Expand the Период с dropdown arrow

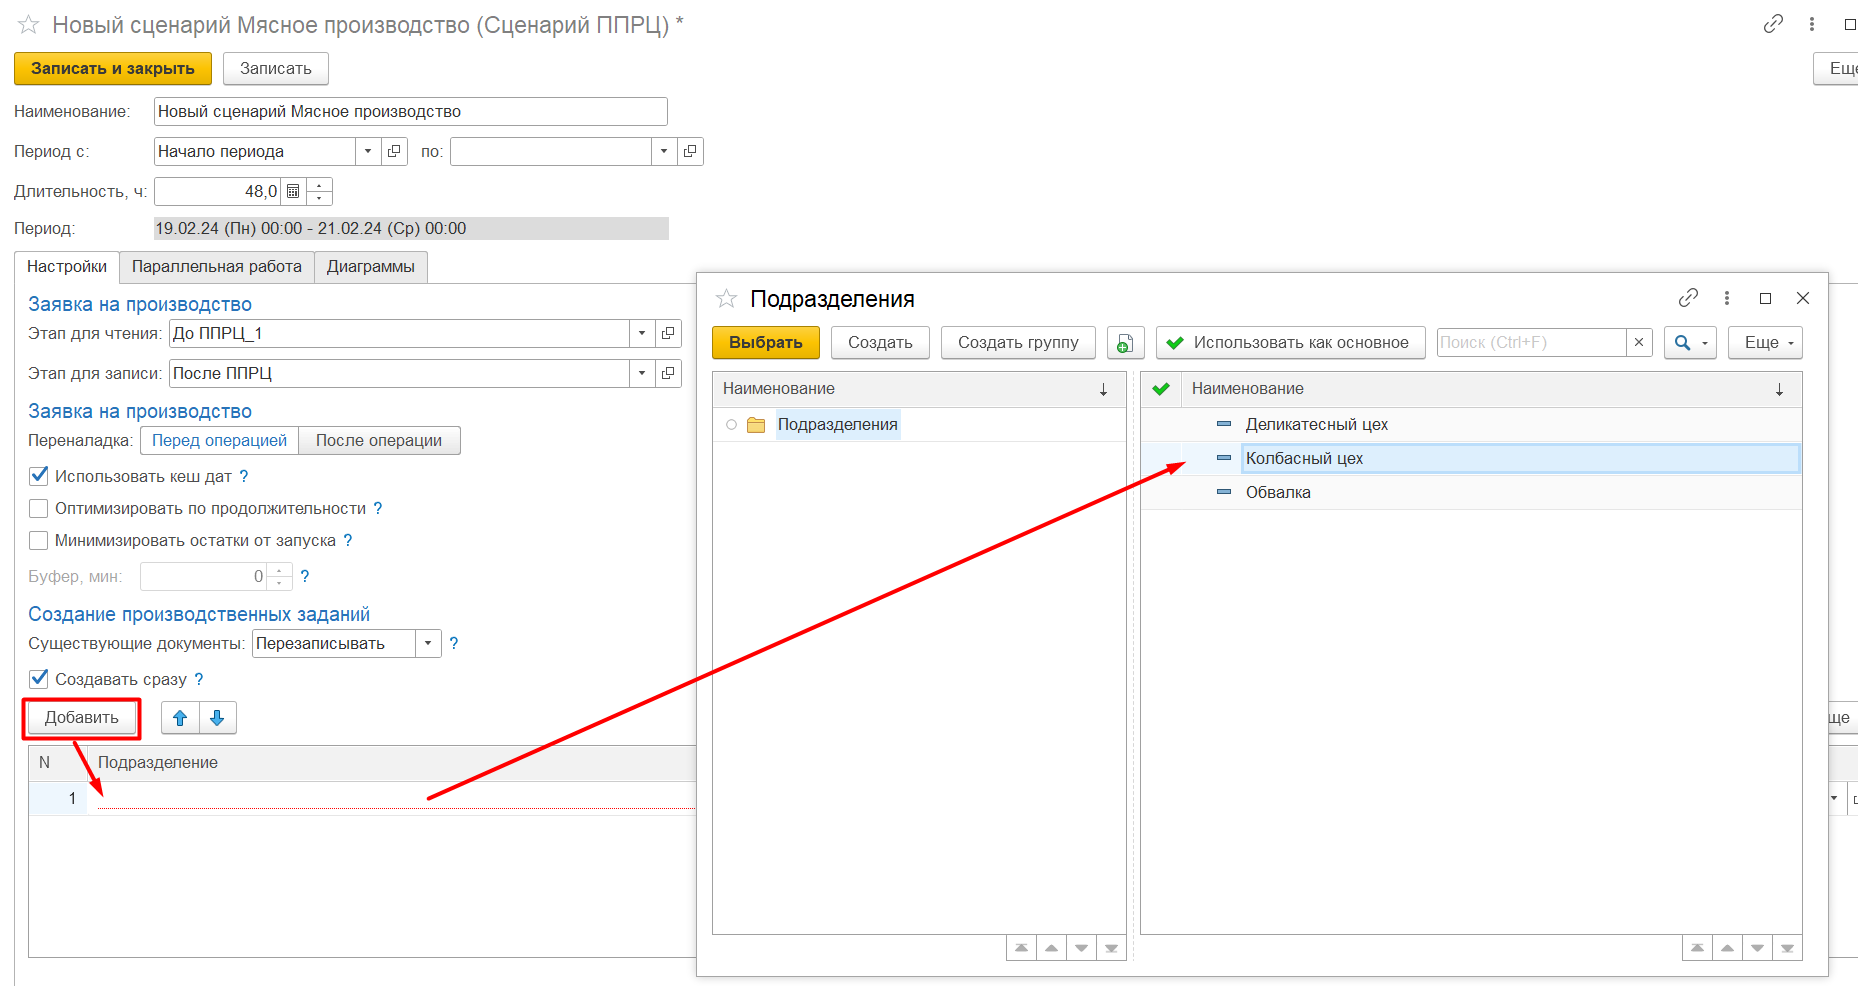point(368,151)
